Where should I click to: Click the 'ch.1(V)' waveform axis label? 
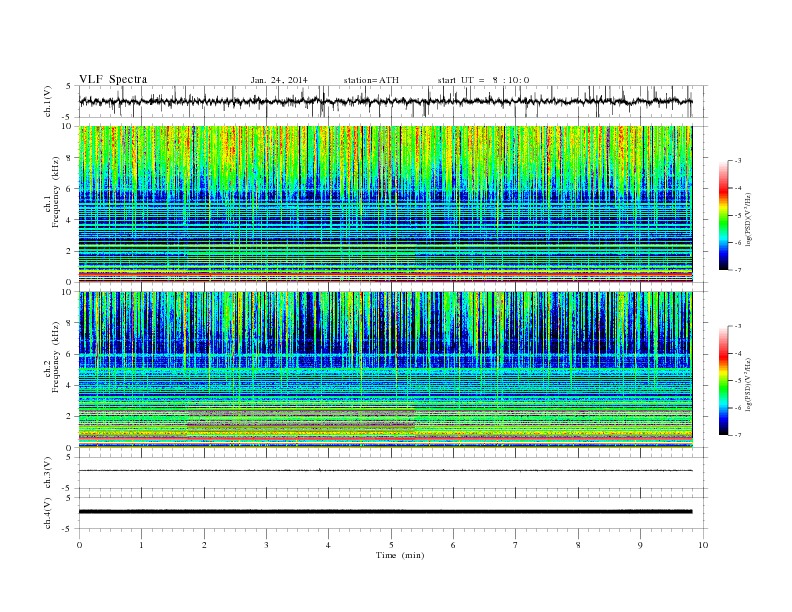point(48,101)
